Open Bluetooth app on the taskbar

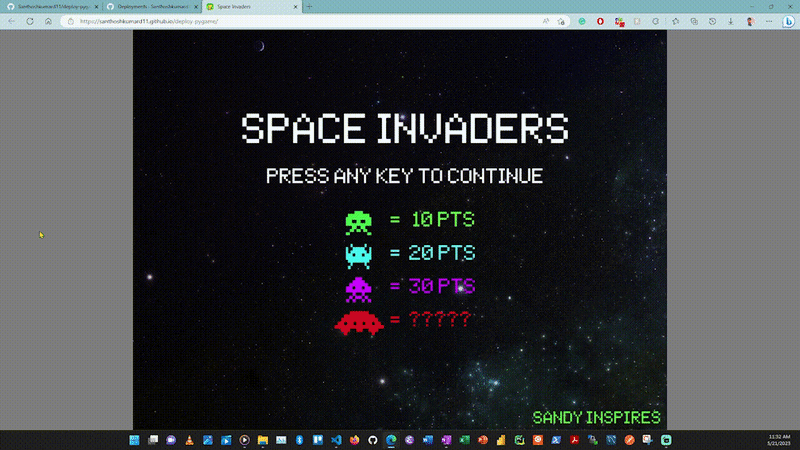pyautogui.click(x=299, y=440)
